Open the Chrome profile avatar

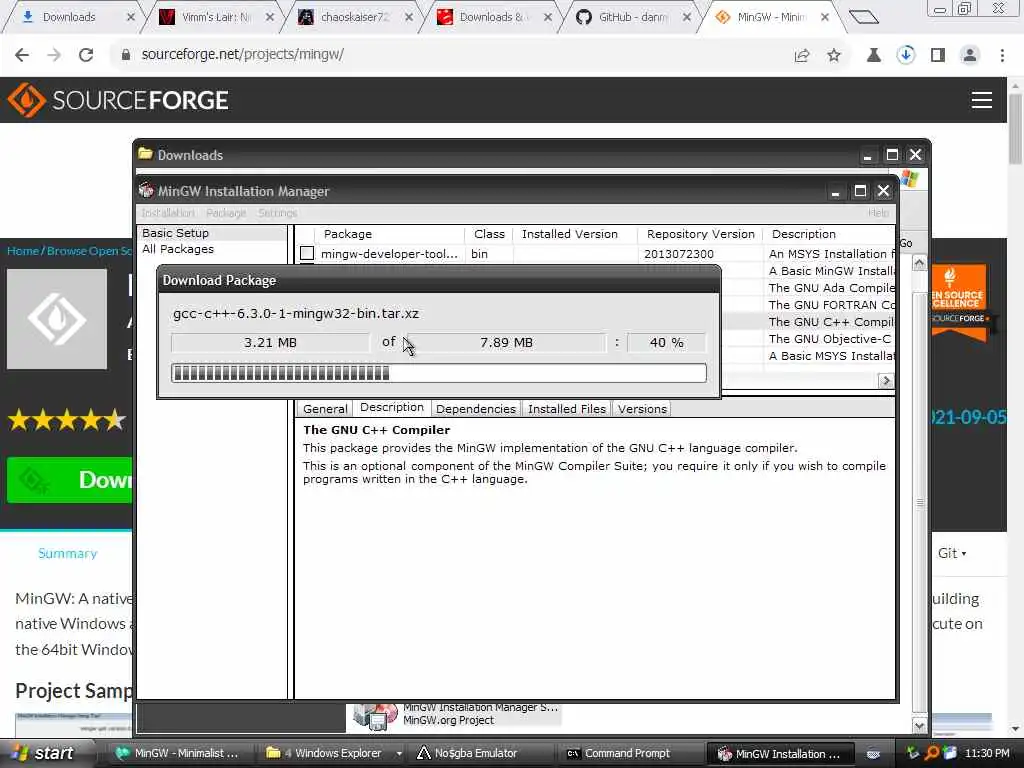pyautogui.click(x=970, y=56)
